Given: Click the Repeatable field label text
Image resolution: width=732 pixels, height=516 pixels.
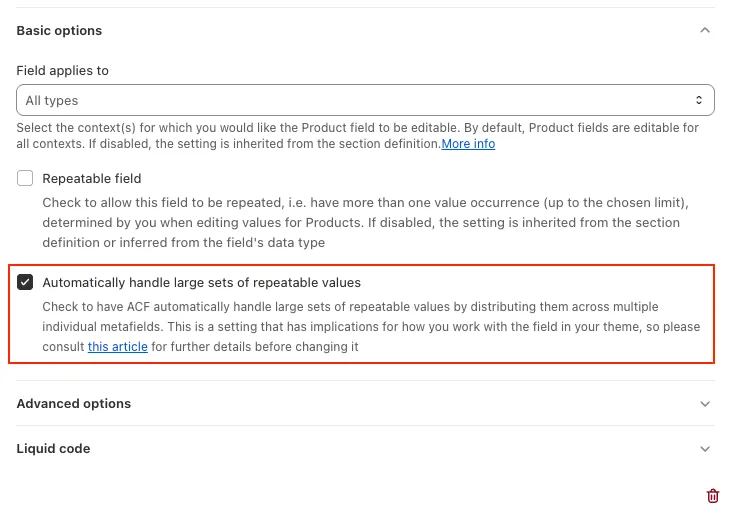Looking at the screenshot, I should [92, 178].
